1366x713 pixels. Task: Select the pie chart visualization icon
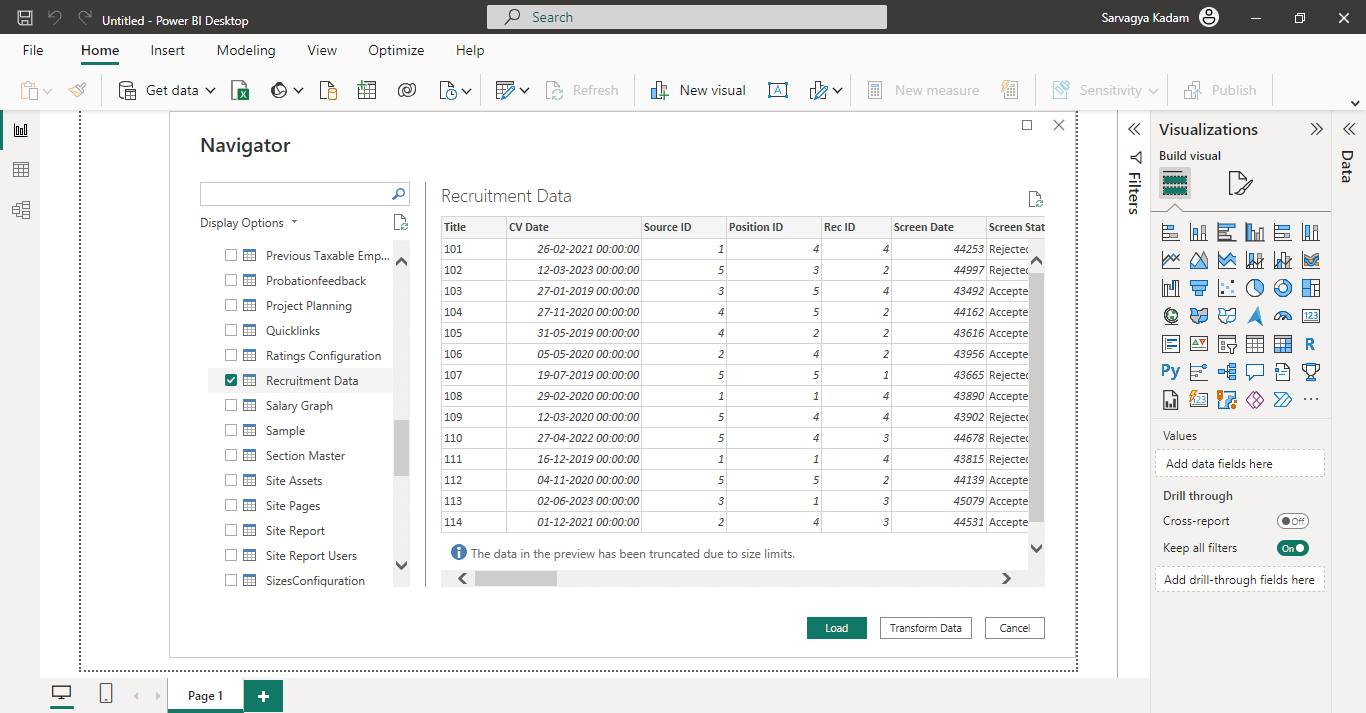(1254, 289)
